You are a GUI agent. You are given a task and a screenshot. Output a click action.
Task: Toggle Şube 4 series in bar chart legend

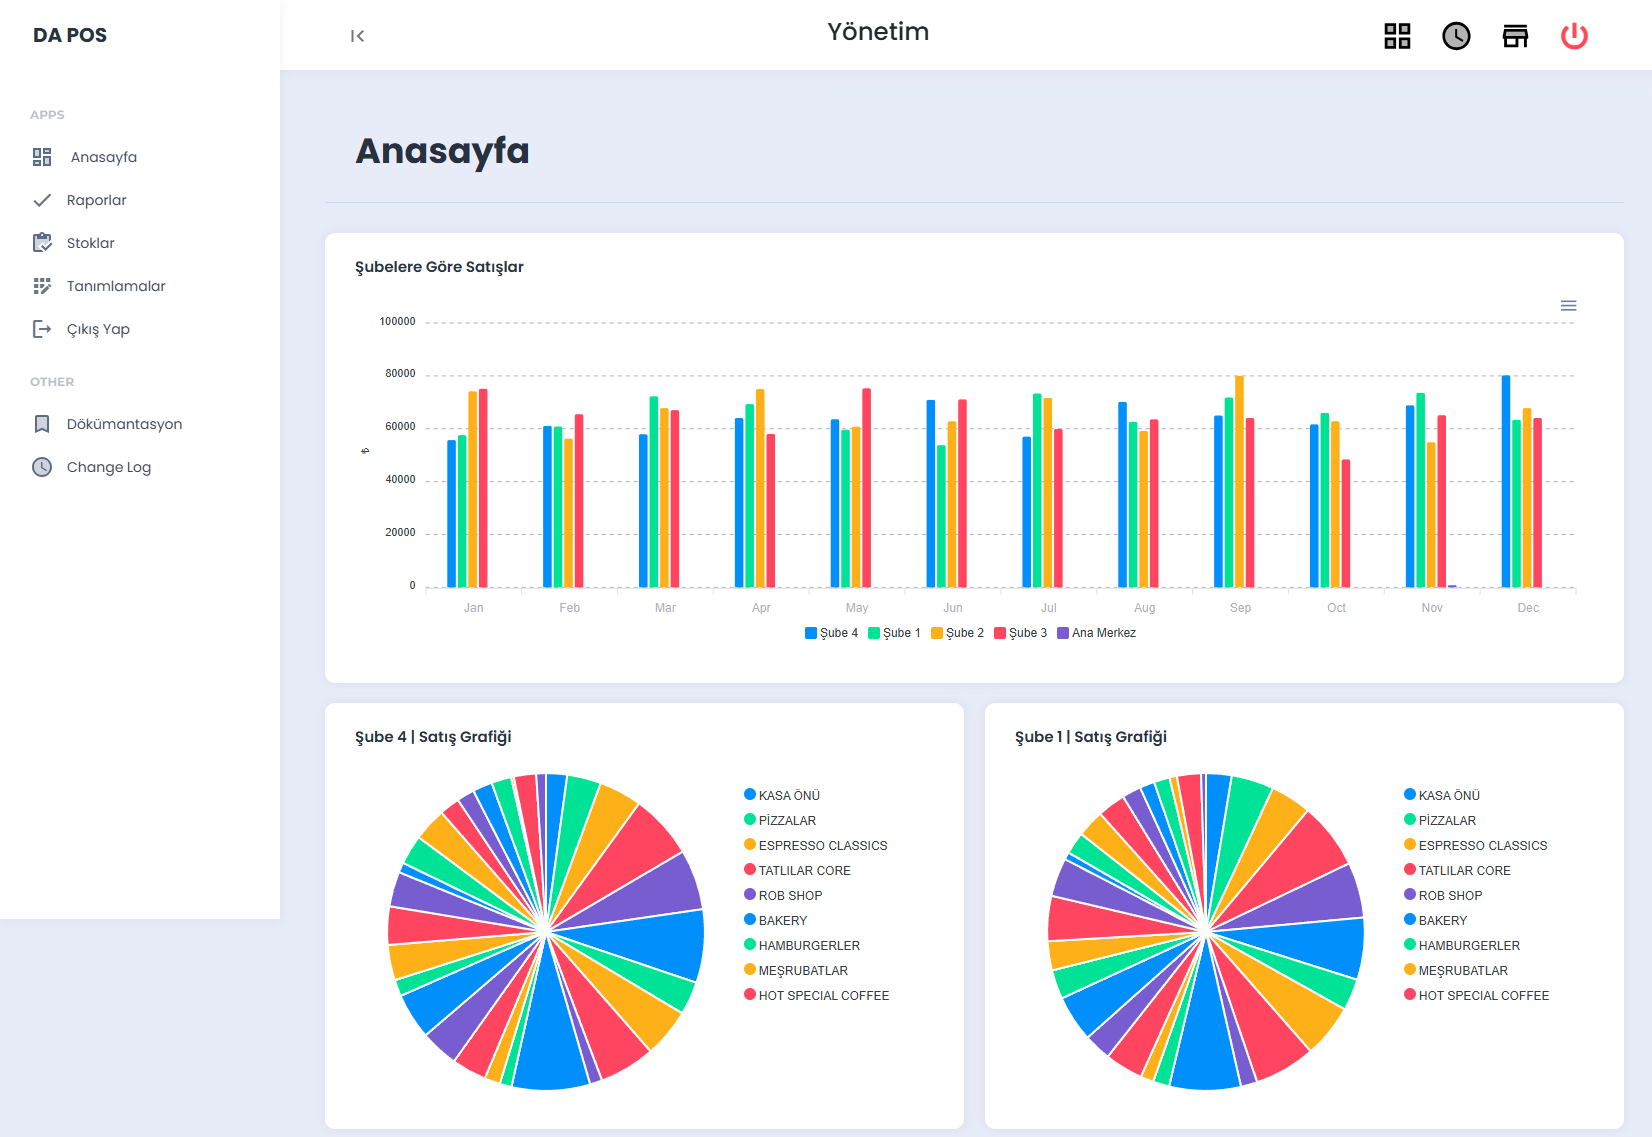[x=831, y=633]
